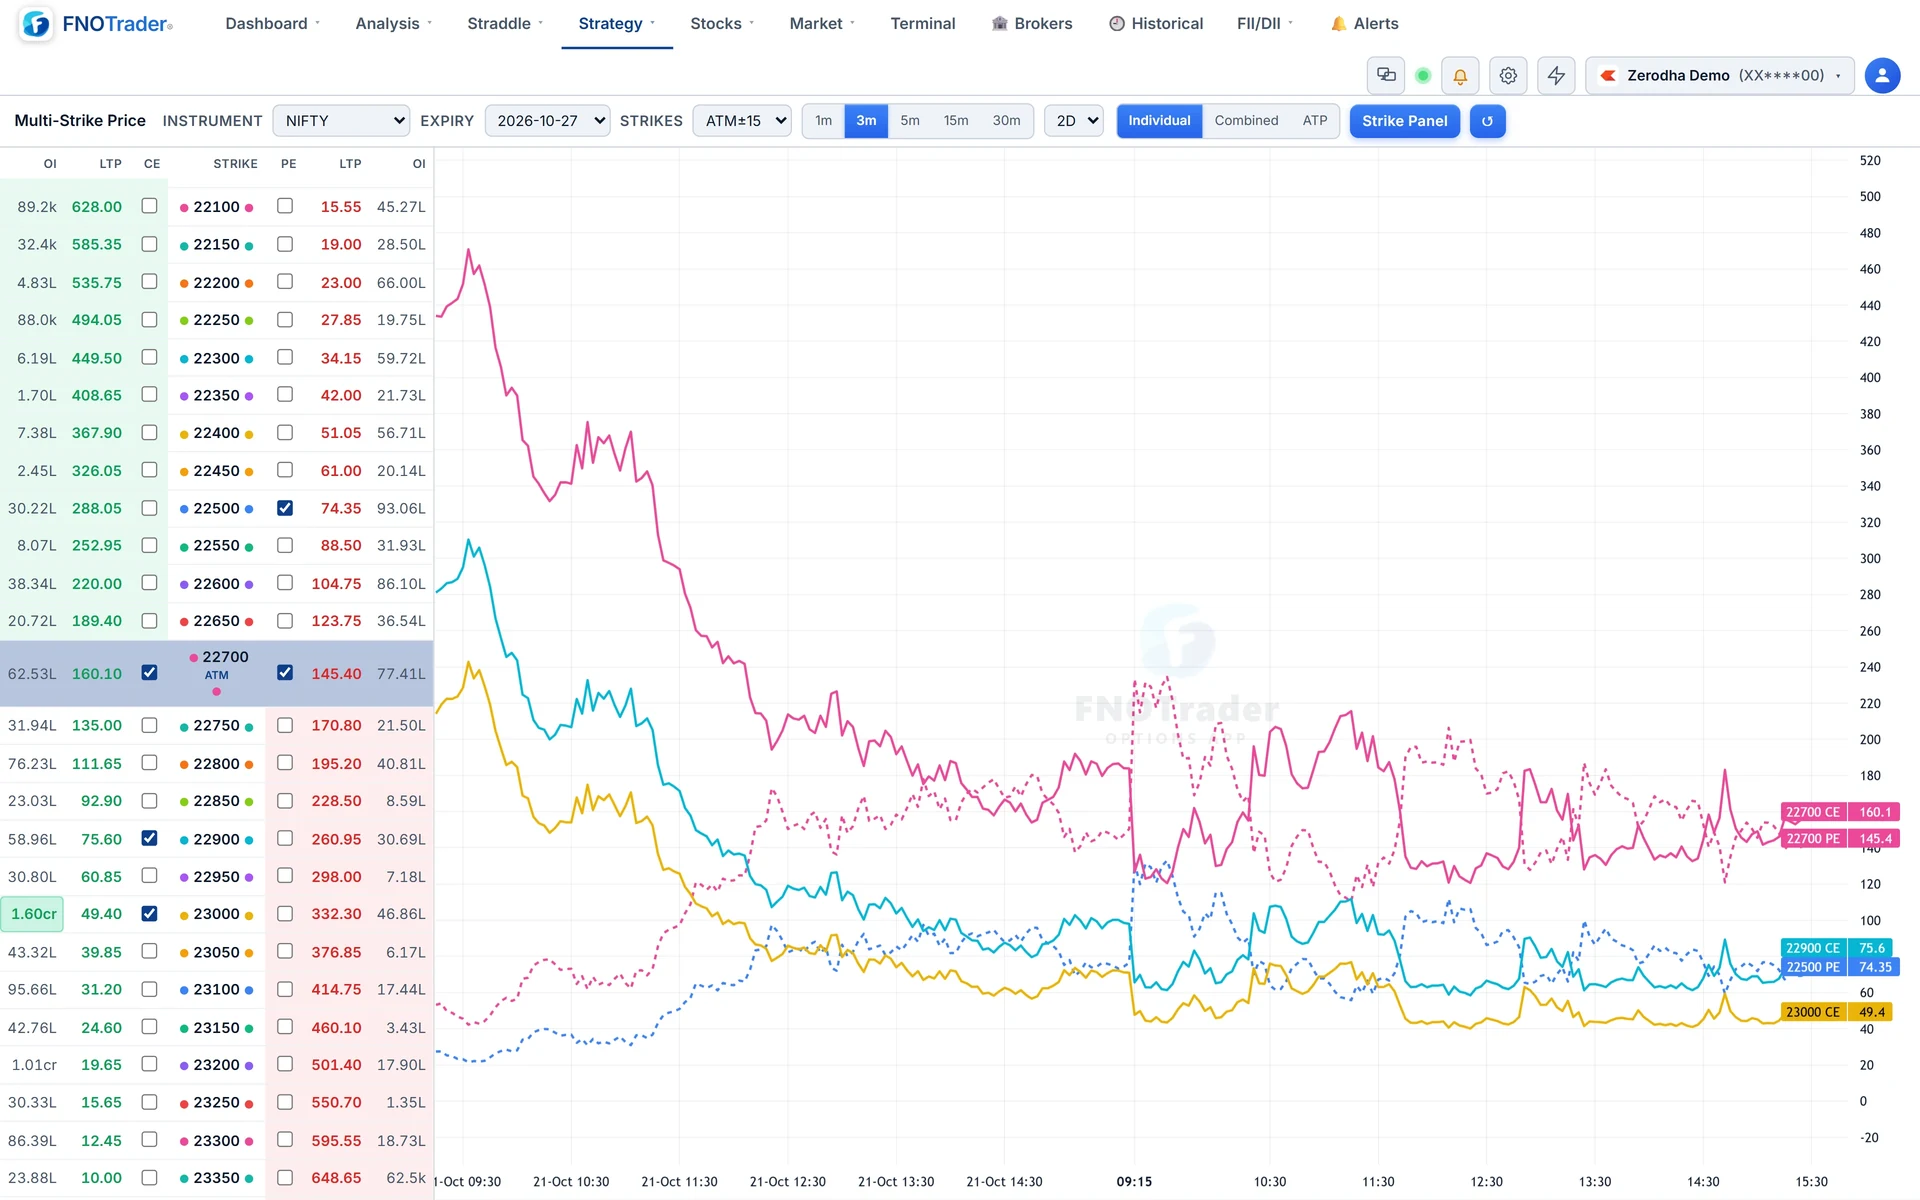Open the settings gear icon
Image resolution: width=1920 pixels, height=1200 pixels.
pyautogui.click(x=1508, y=76)
